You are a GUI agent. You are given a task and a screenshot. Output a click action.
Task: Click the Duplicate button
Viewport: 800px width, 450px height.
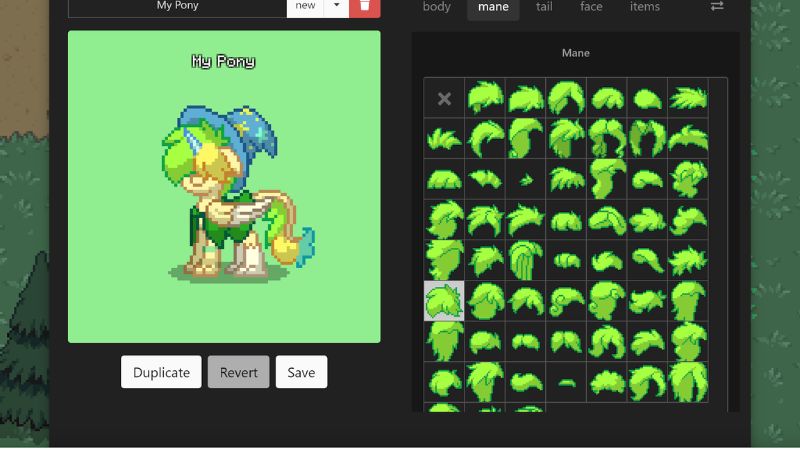tap(161, 372)
